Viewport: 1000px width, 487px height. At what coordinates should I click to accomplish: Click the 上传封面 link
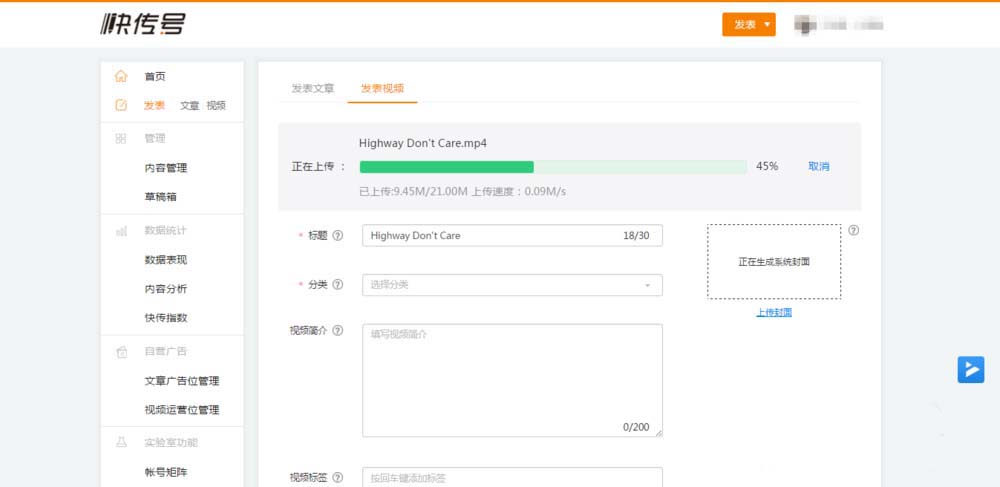point(774,312)
